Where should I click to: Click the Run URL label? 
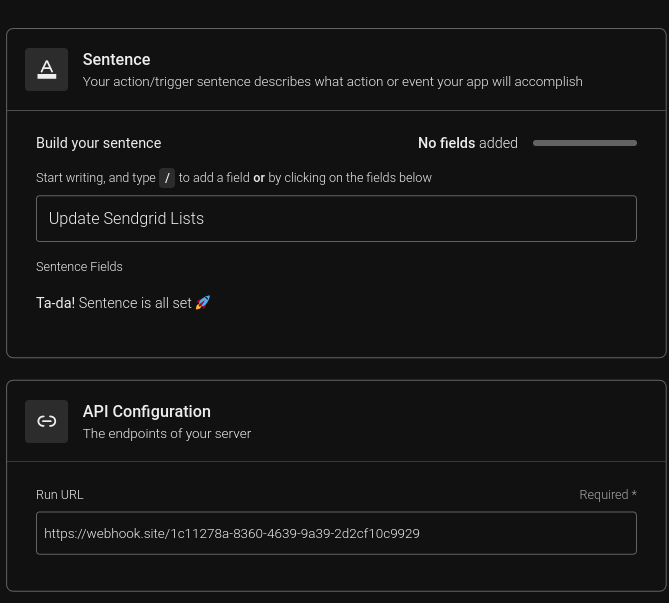tap(60, 495)
